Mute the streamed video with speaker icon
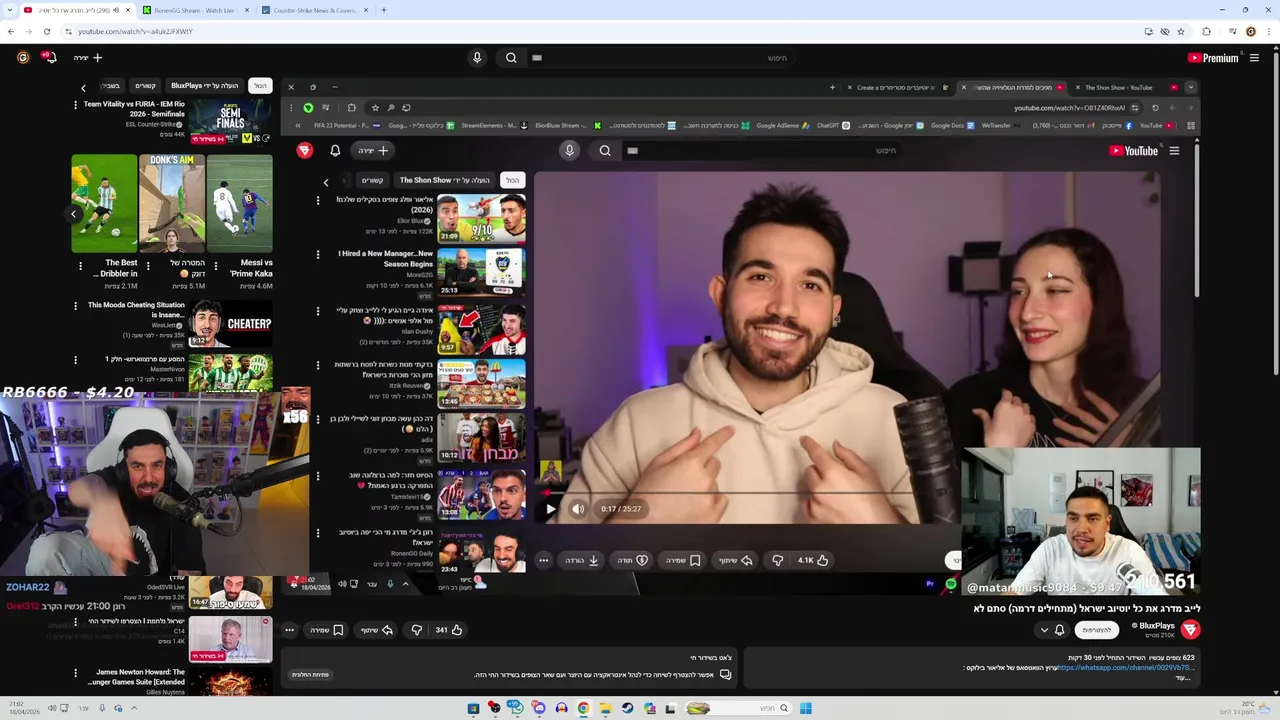This screenshot has height=720, width=1280. (x=578, y=509)
